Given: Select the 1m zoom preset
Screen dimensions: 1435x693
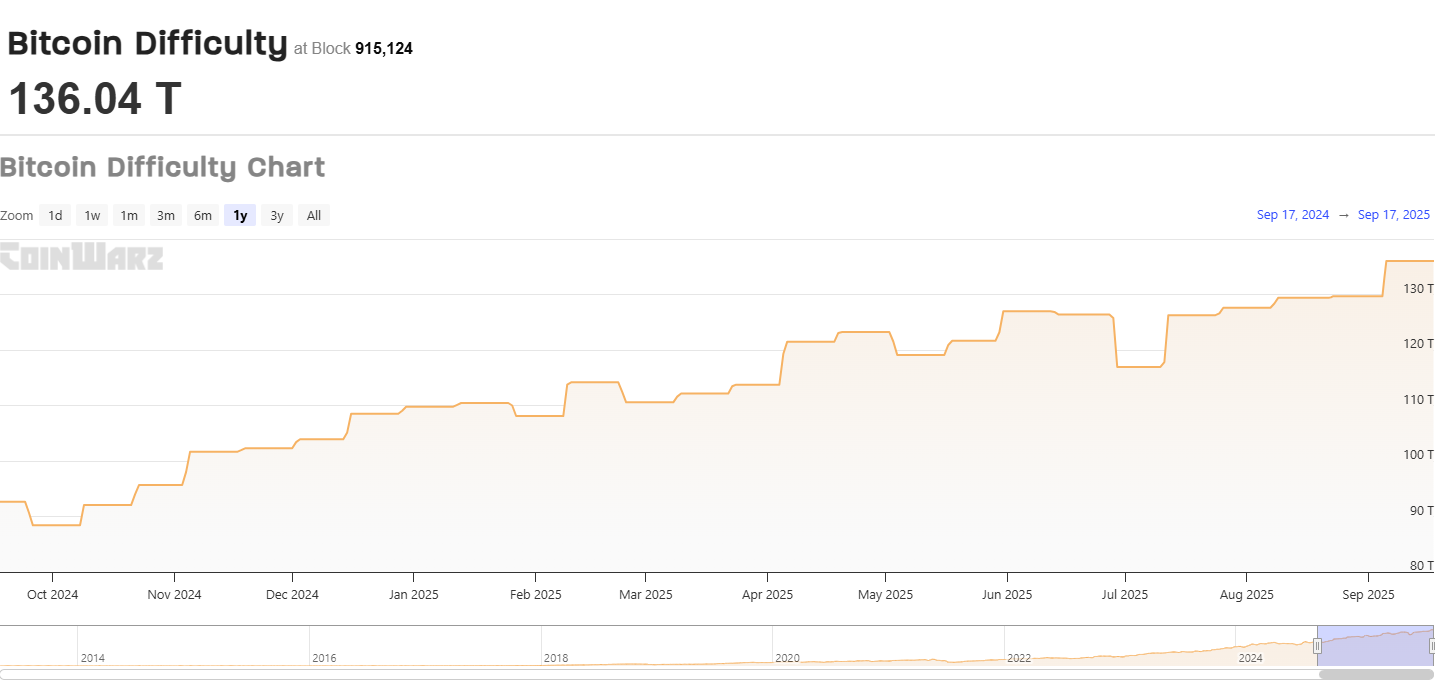Looking at the screenshot, I should click(x=128, y=215).
